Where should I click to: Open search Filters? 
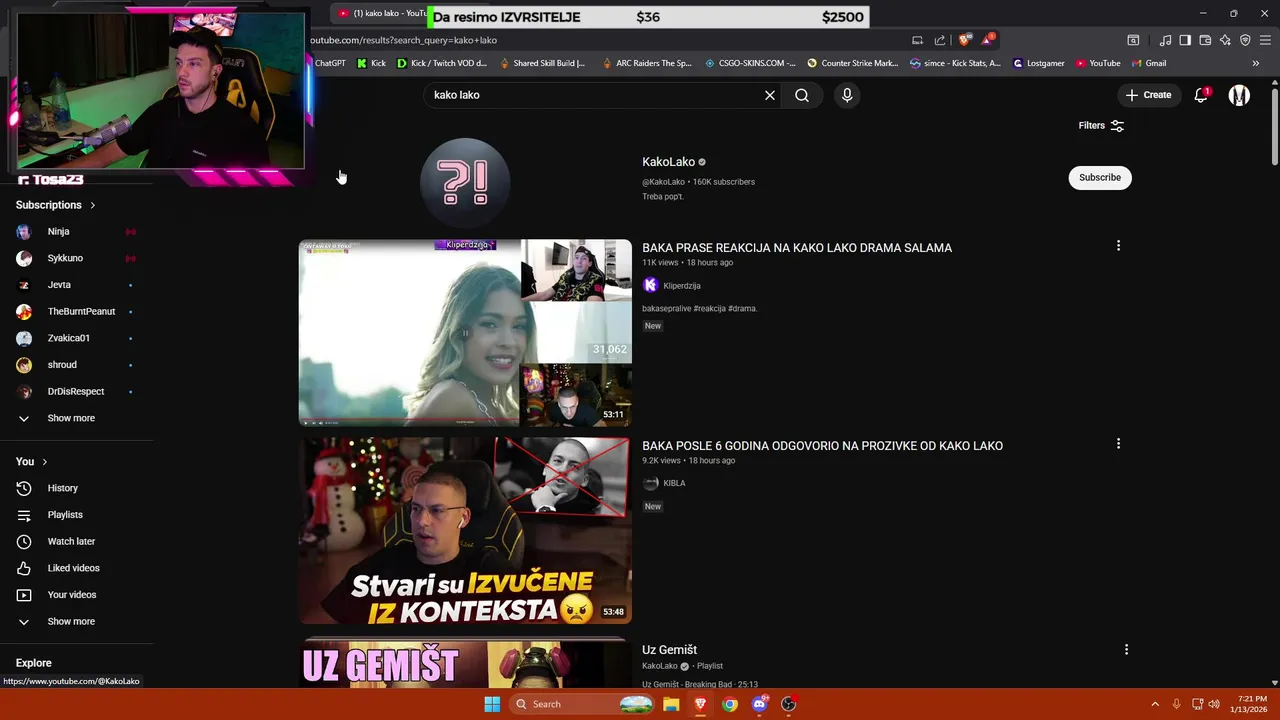[x=1101, y=125]
